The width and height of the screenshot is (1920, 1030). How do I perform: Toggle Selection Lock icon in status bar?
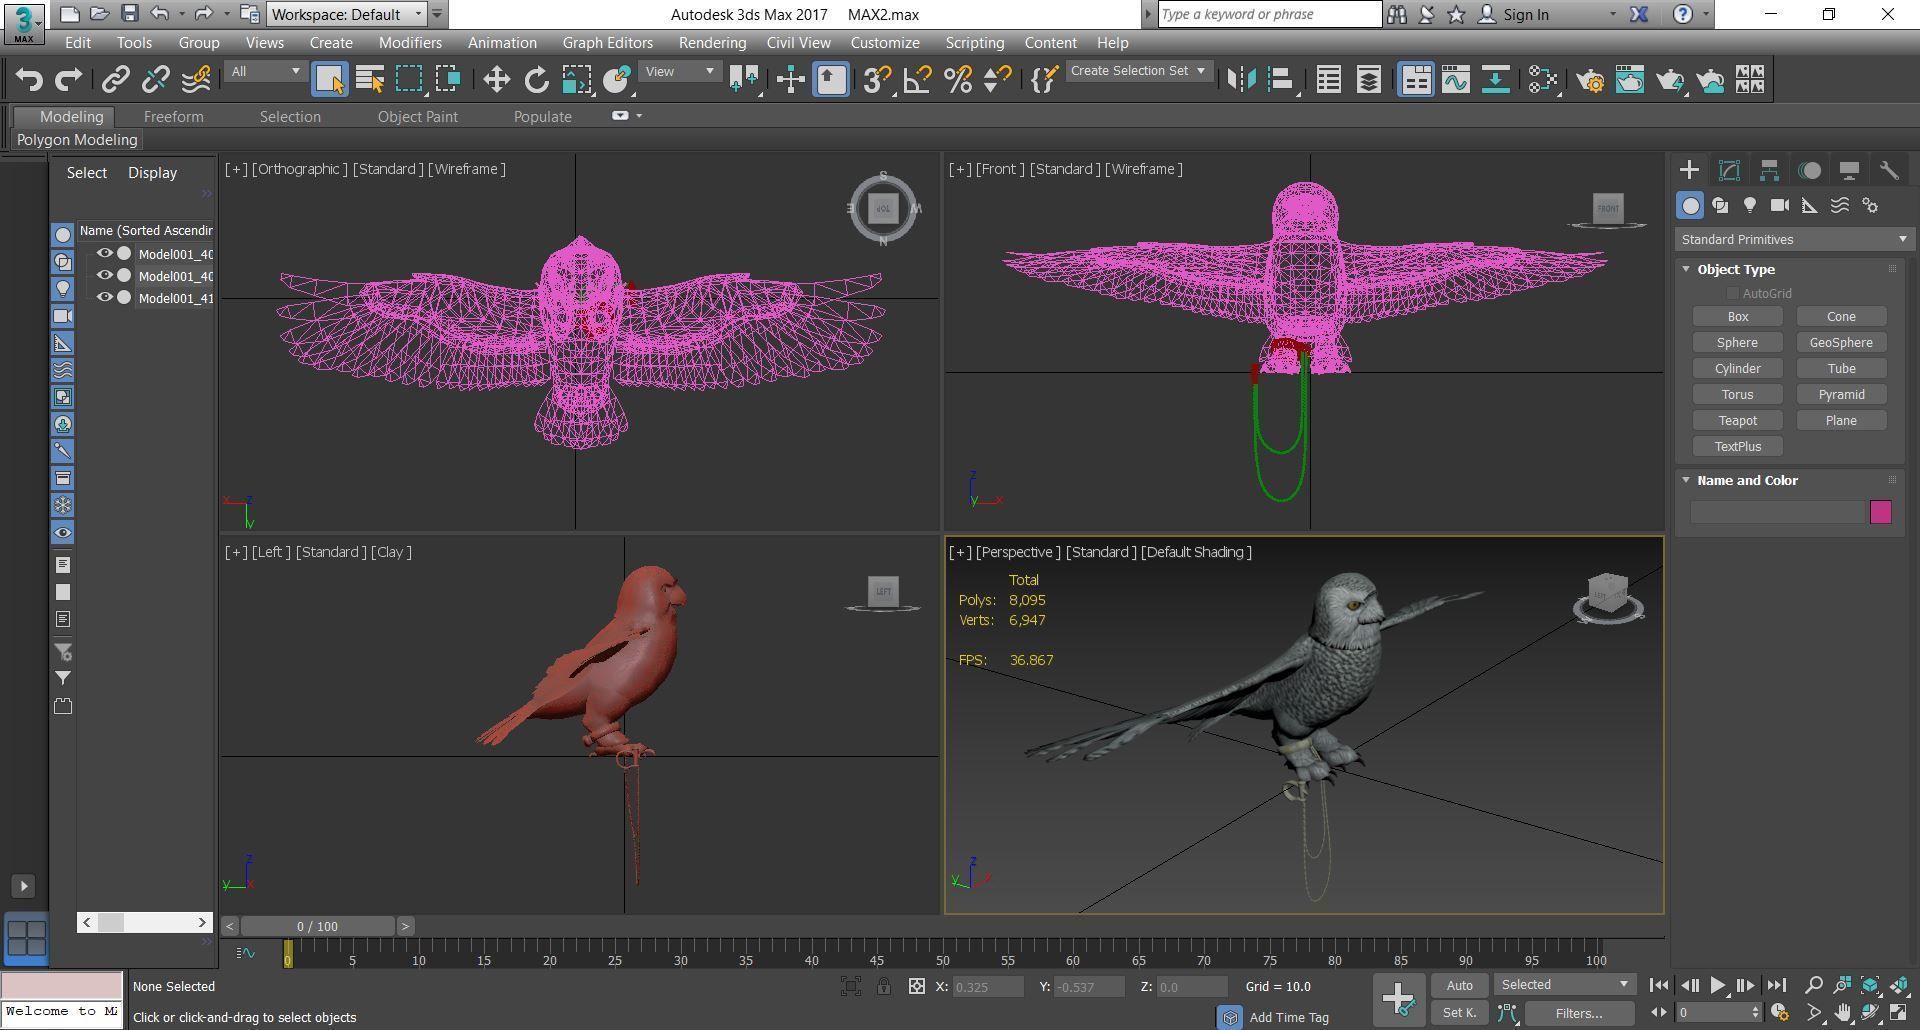pyautogui.click(x=884, y=986)
